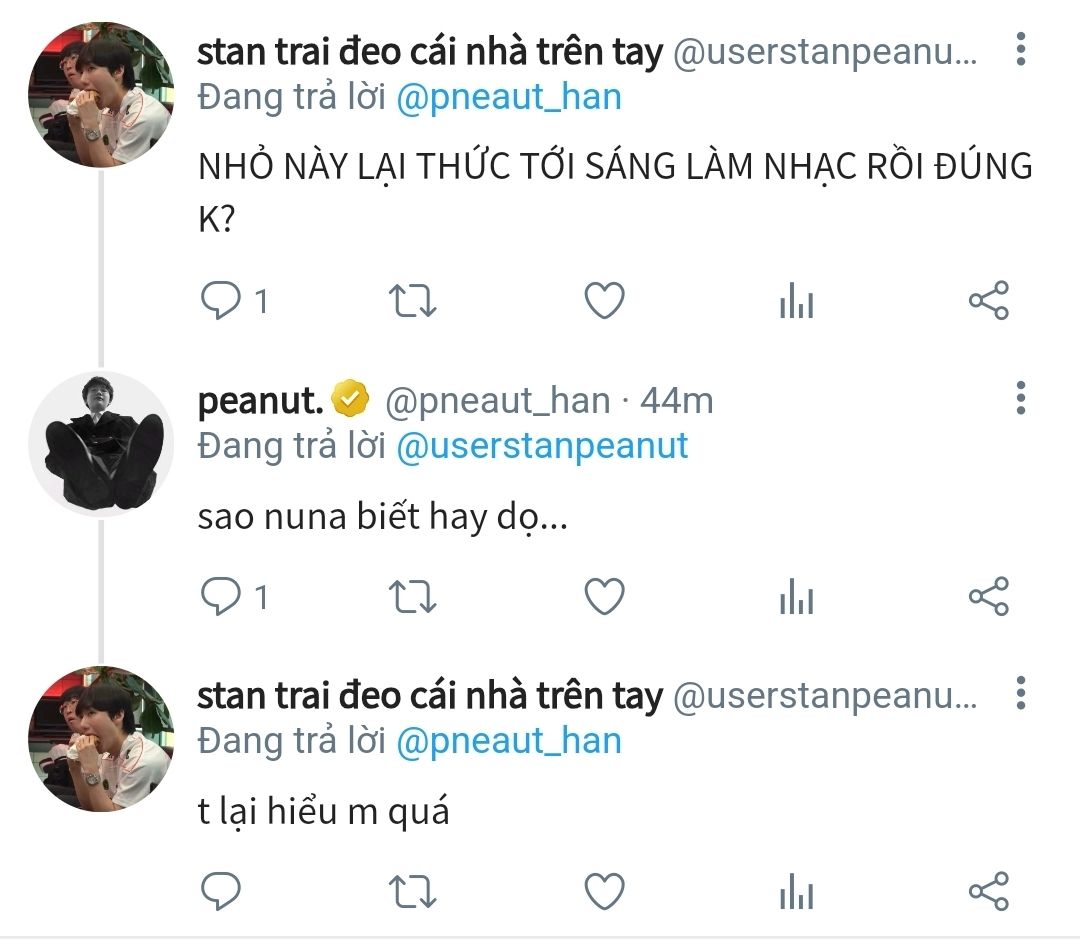Share the "t lại hiểu m quá" tweet
1080x945 pixels.
coord(989,890)
